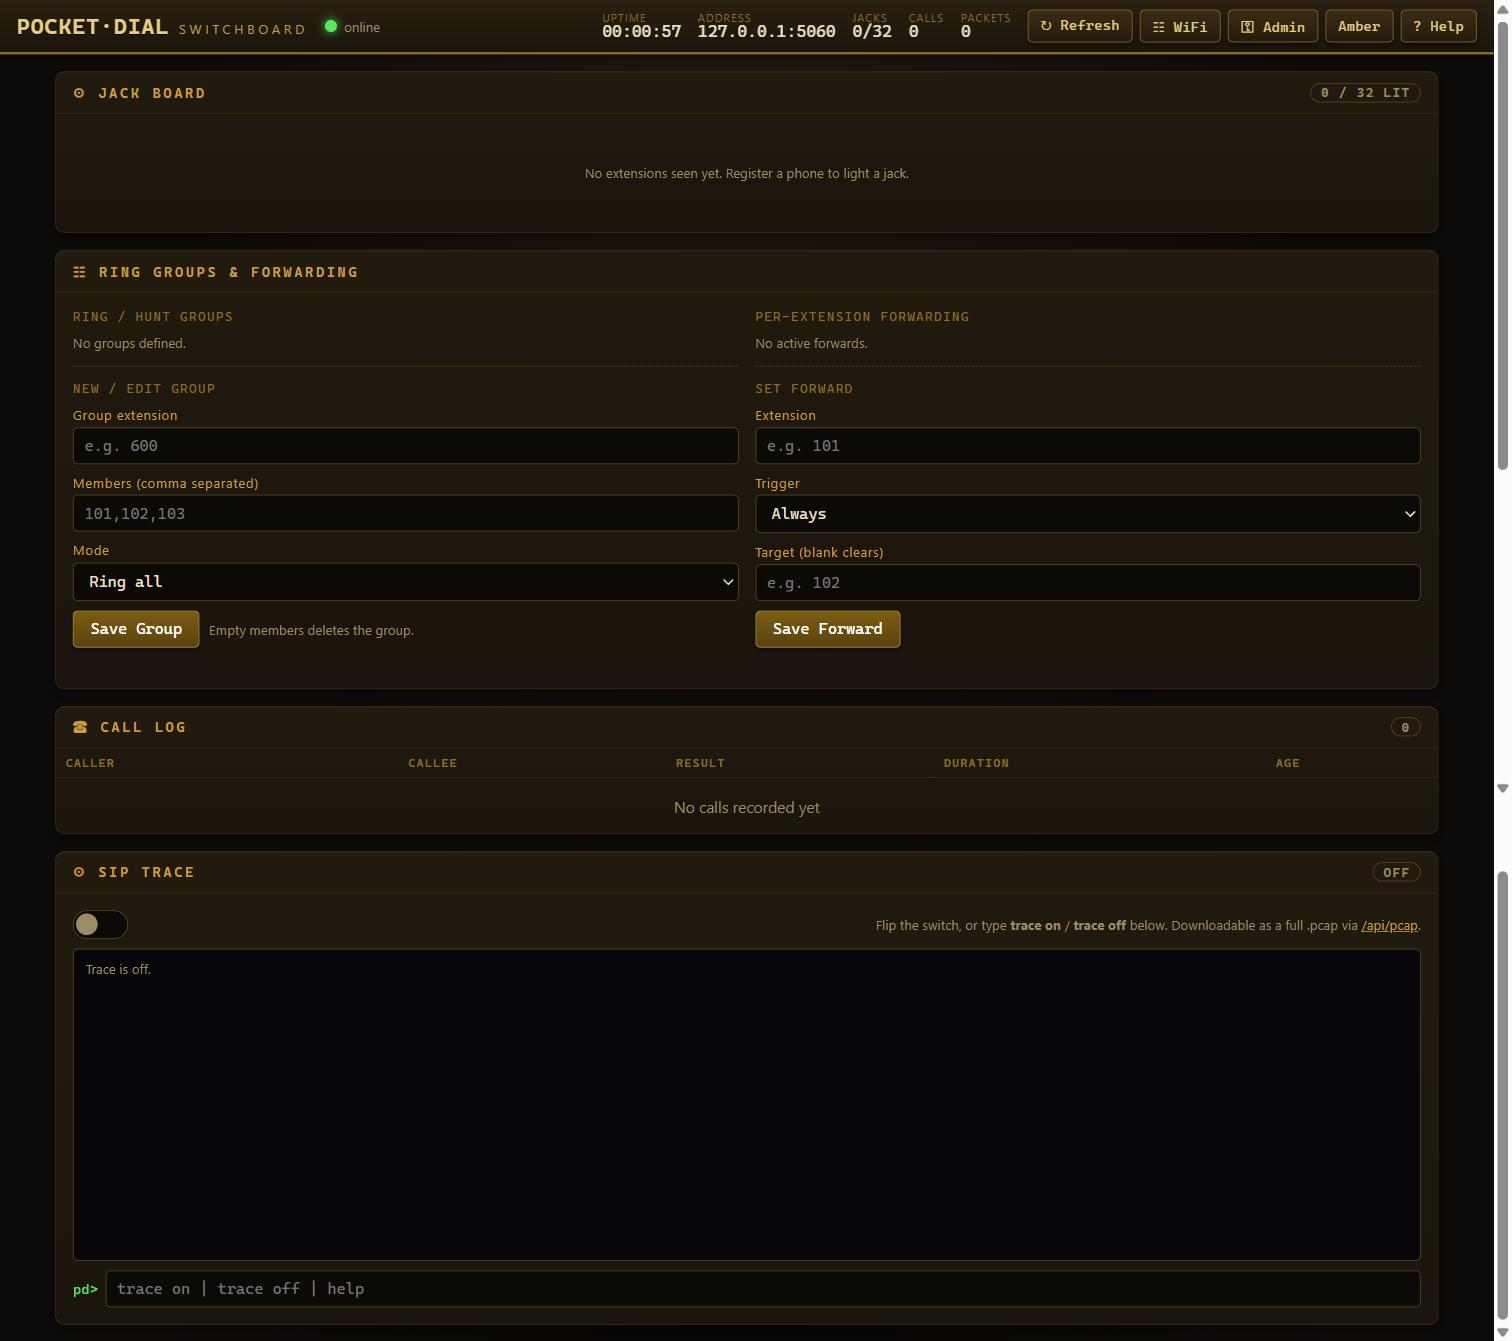This screenshot has width=1512, height=1341.
Task: Click the 'No extensions seen yet' message
Action: coord(746,174)
